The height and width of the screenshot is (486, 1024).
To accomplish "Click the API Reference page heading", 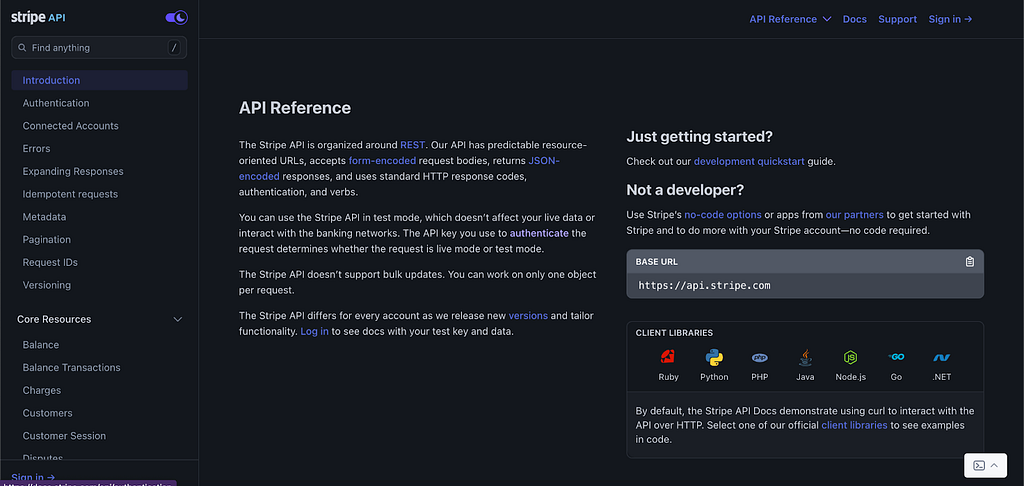I will [295, 108].
